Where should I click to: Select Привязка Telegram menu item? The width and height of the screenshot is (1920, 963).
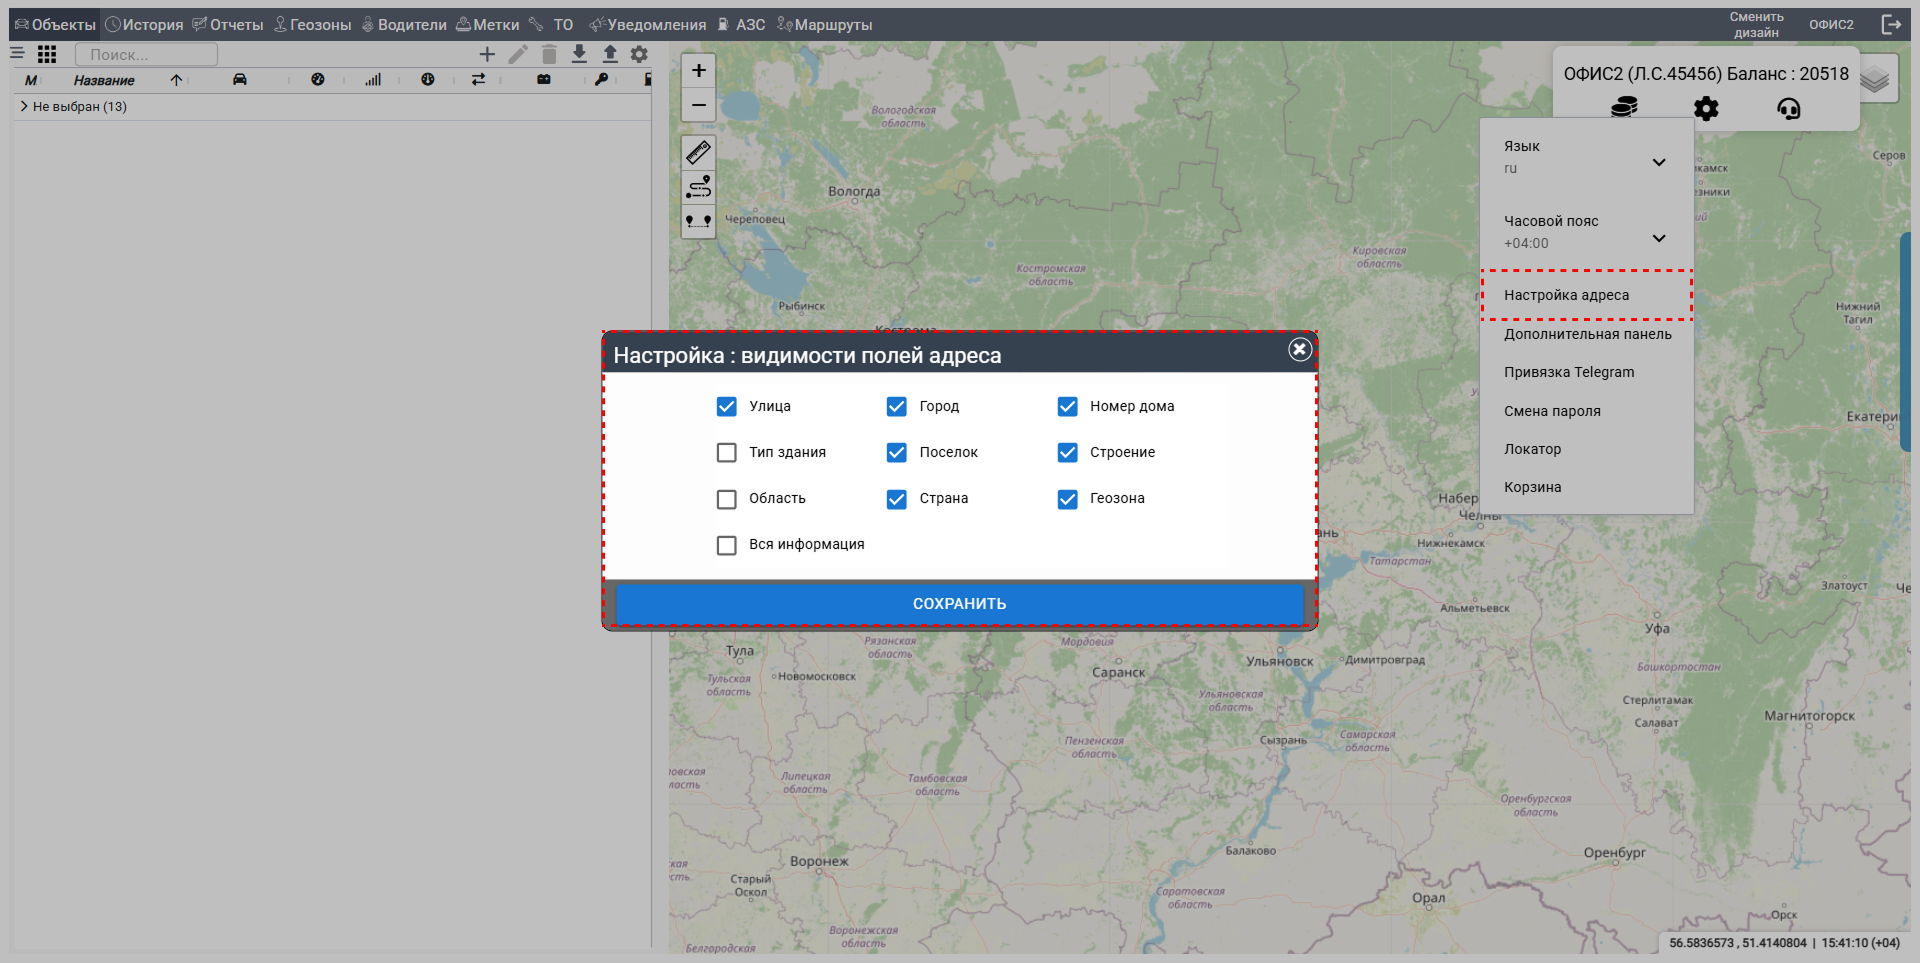[x=1569, y=372]
